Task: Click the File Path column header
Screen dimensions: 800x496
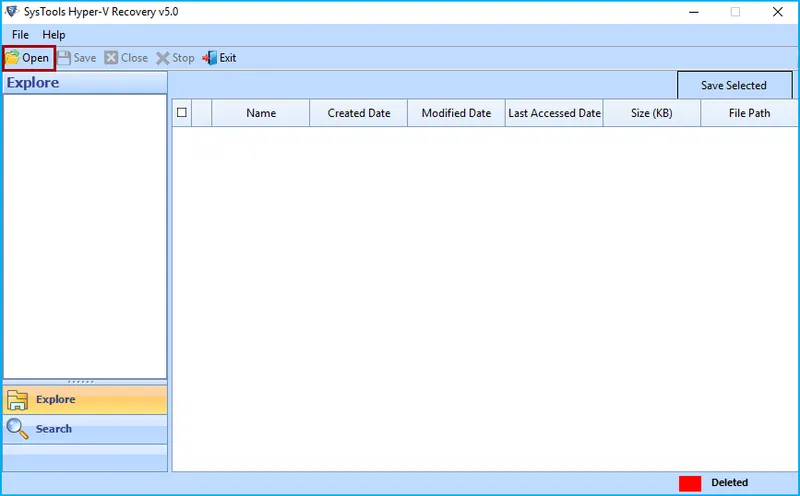Action: coord(749,113)
